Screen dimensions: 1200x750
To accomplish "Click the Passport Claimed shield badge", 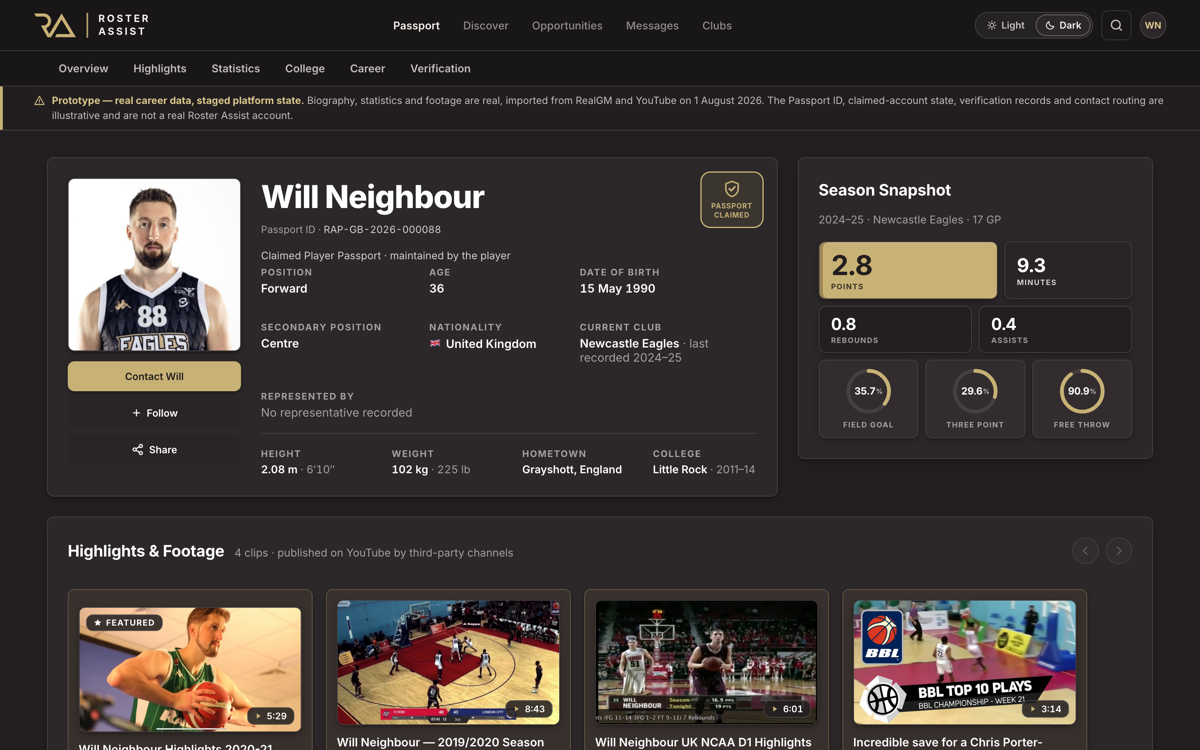I will coord(732,200).
